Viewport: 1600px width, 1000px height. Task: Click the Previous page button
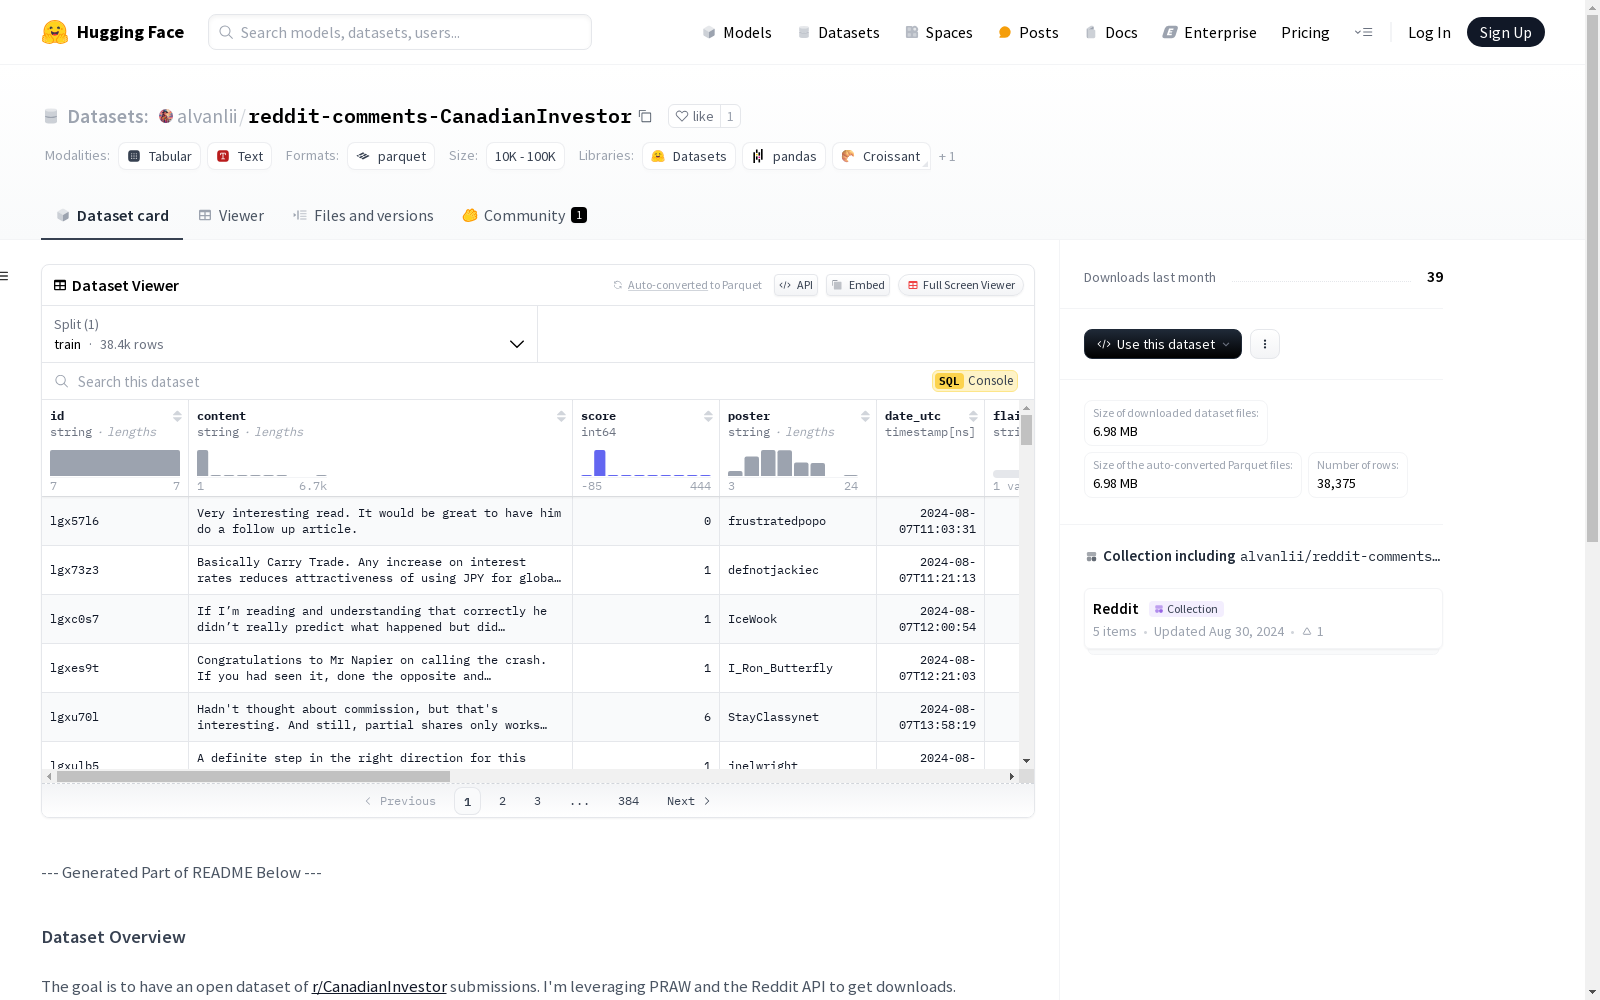pos(400,801)
